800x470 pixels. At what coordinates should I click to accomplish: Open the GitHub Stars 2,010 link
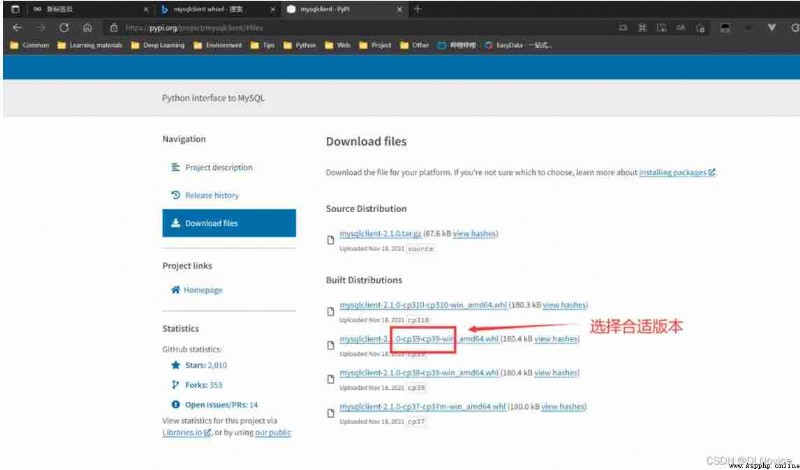pyautogui.click(x=199, y=365)
